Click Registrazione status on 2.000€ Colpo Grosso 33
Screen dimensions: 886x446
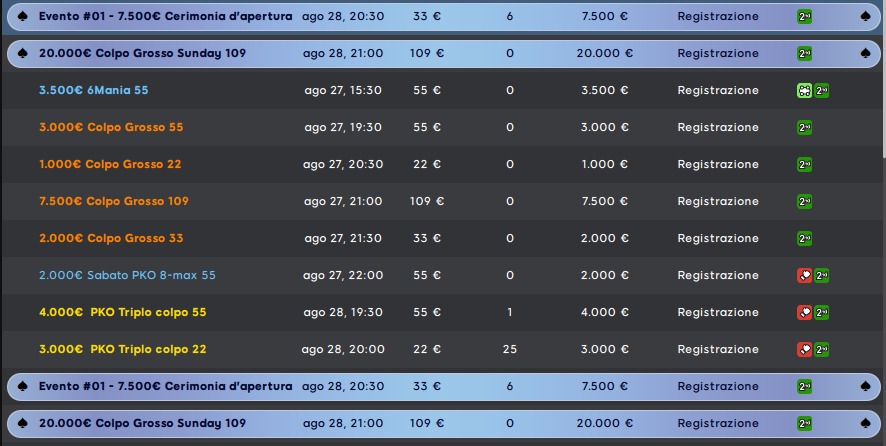click(718, 239)
